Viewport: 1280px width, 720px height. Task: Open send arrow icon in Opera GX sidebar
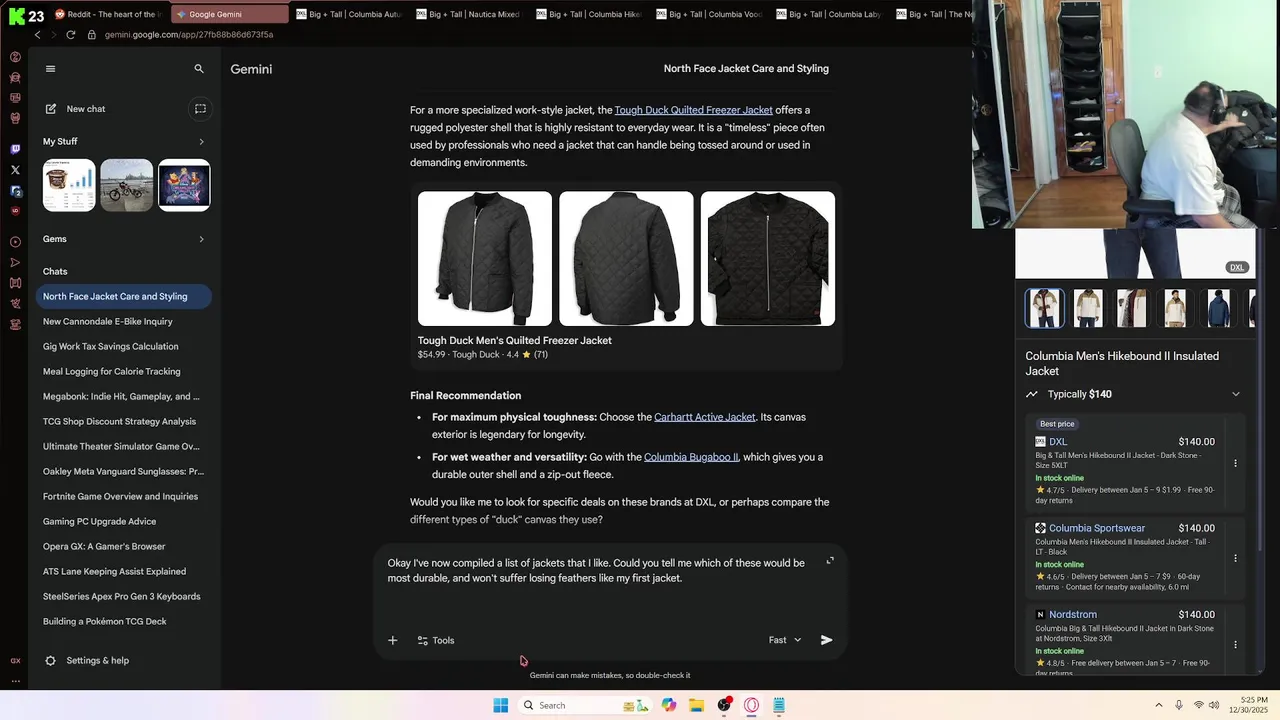[x=15, y=263]
